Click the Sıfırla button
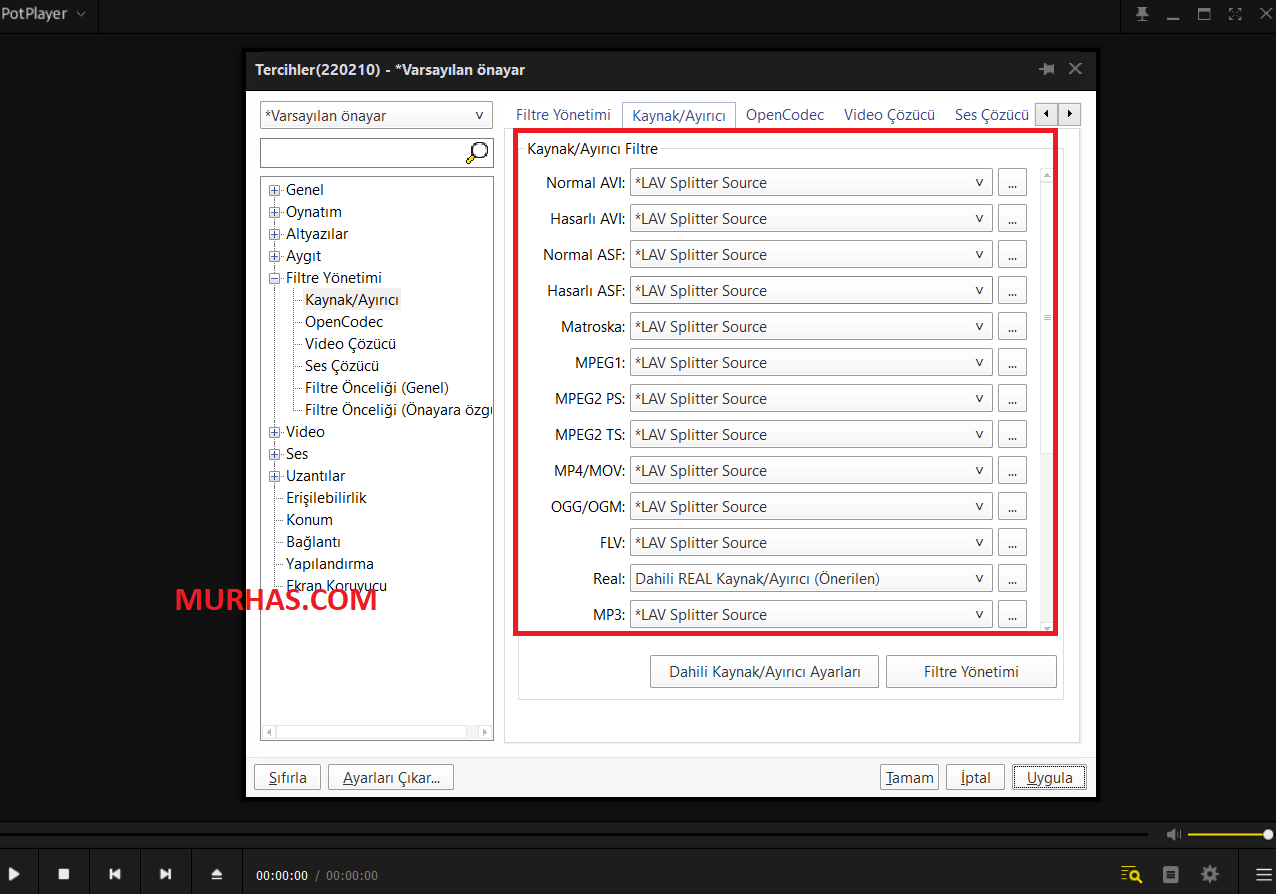This screenshot has width=1276, height=894. pos(287,777)
